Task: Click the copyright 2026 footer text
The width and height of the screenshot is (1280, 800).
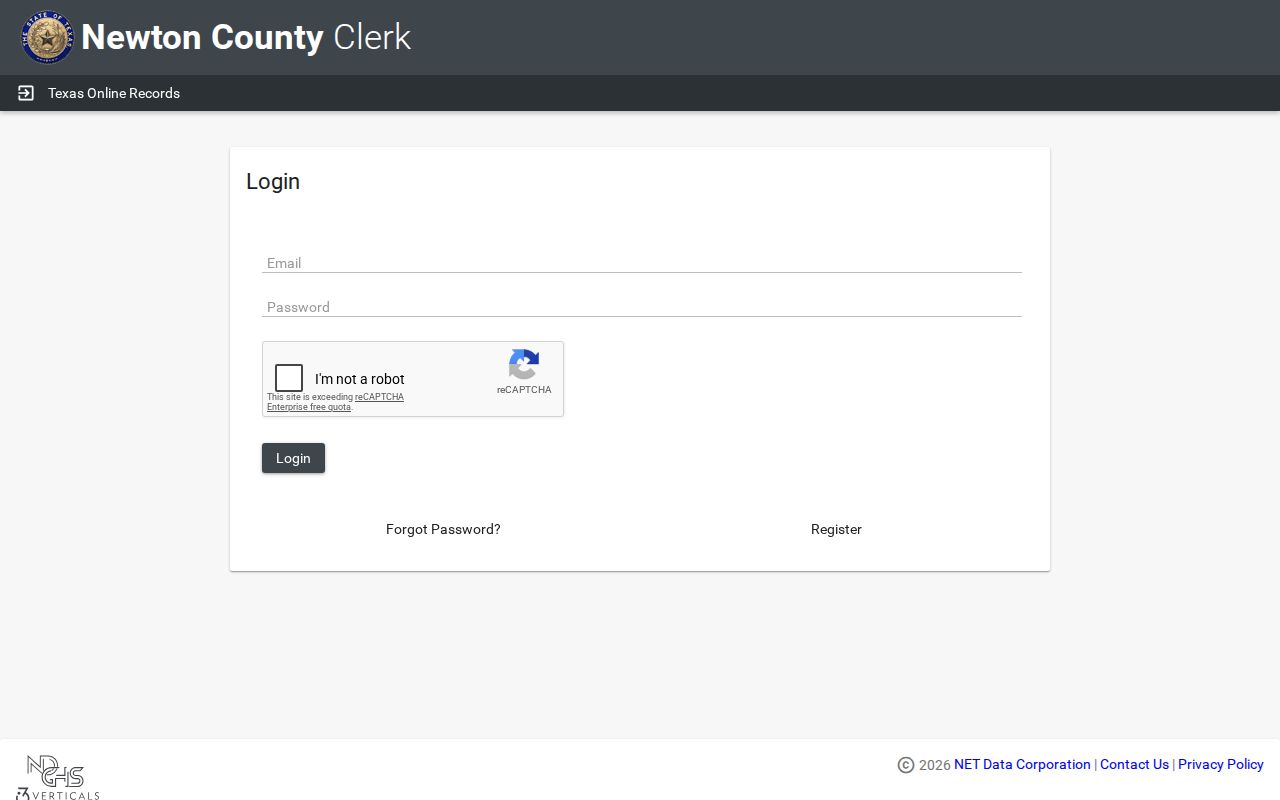Action: (x=924, y=765)
